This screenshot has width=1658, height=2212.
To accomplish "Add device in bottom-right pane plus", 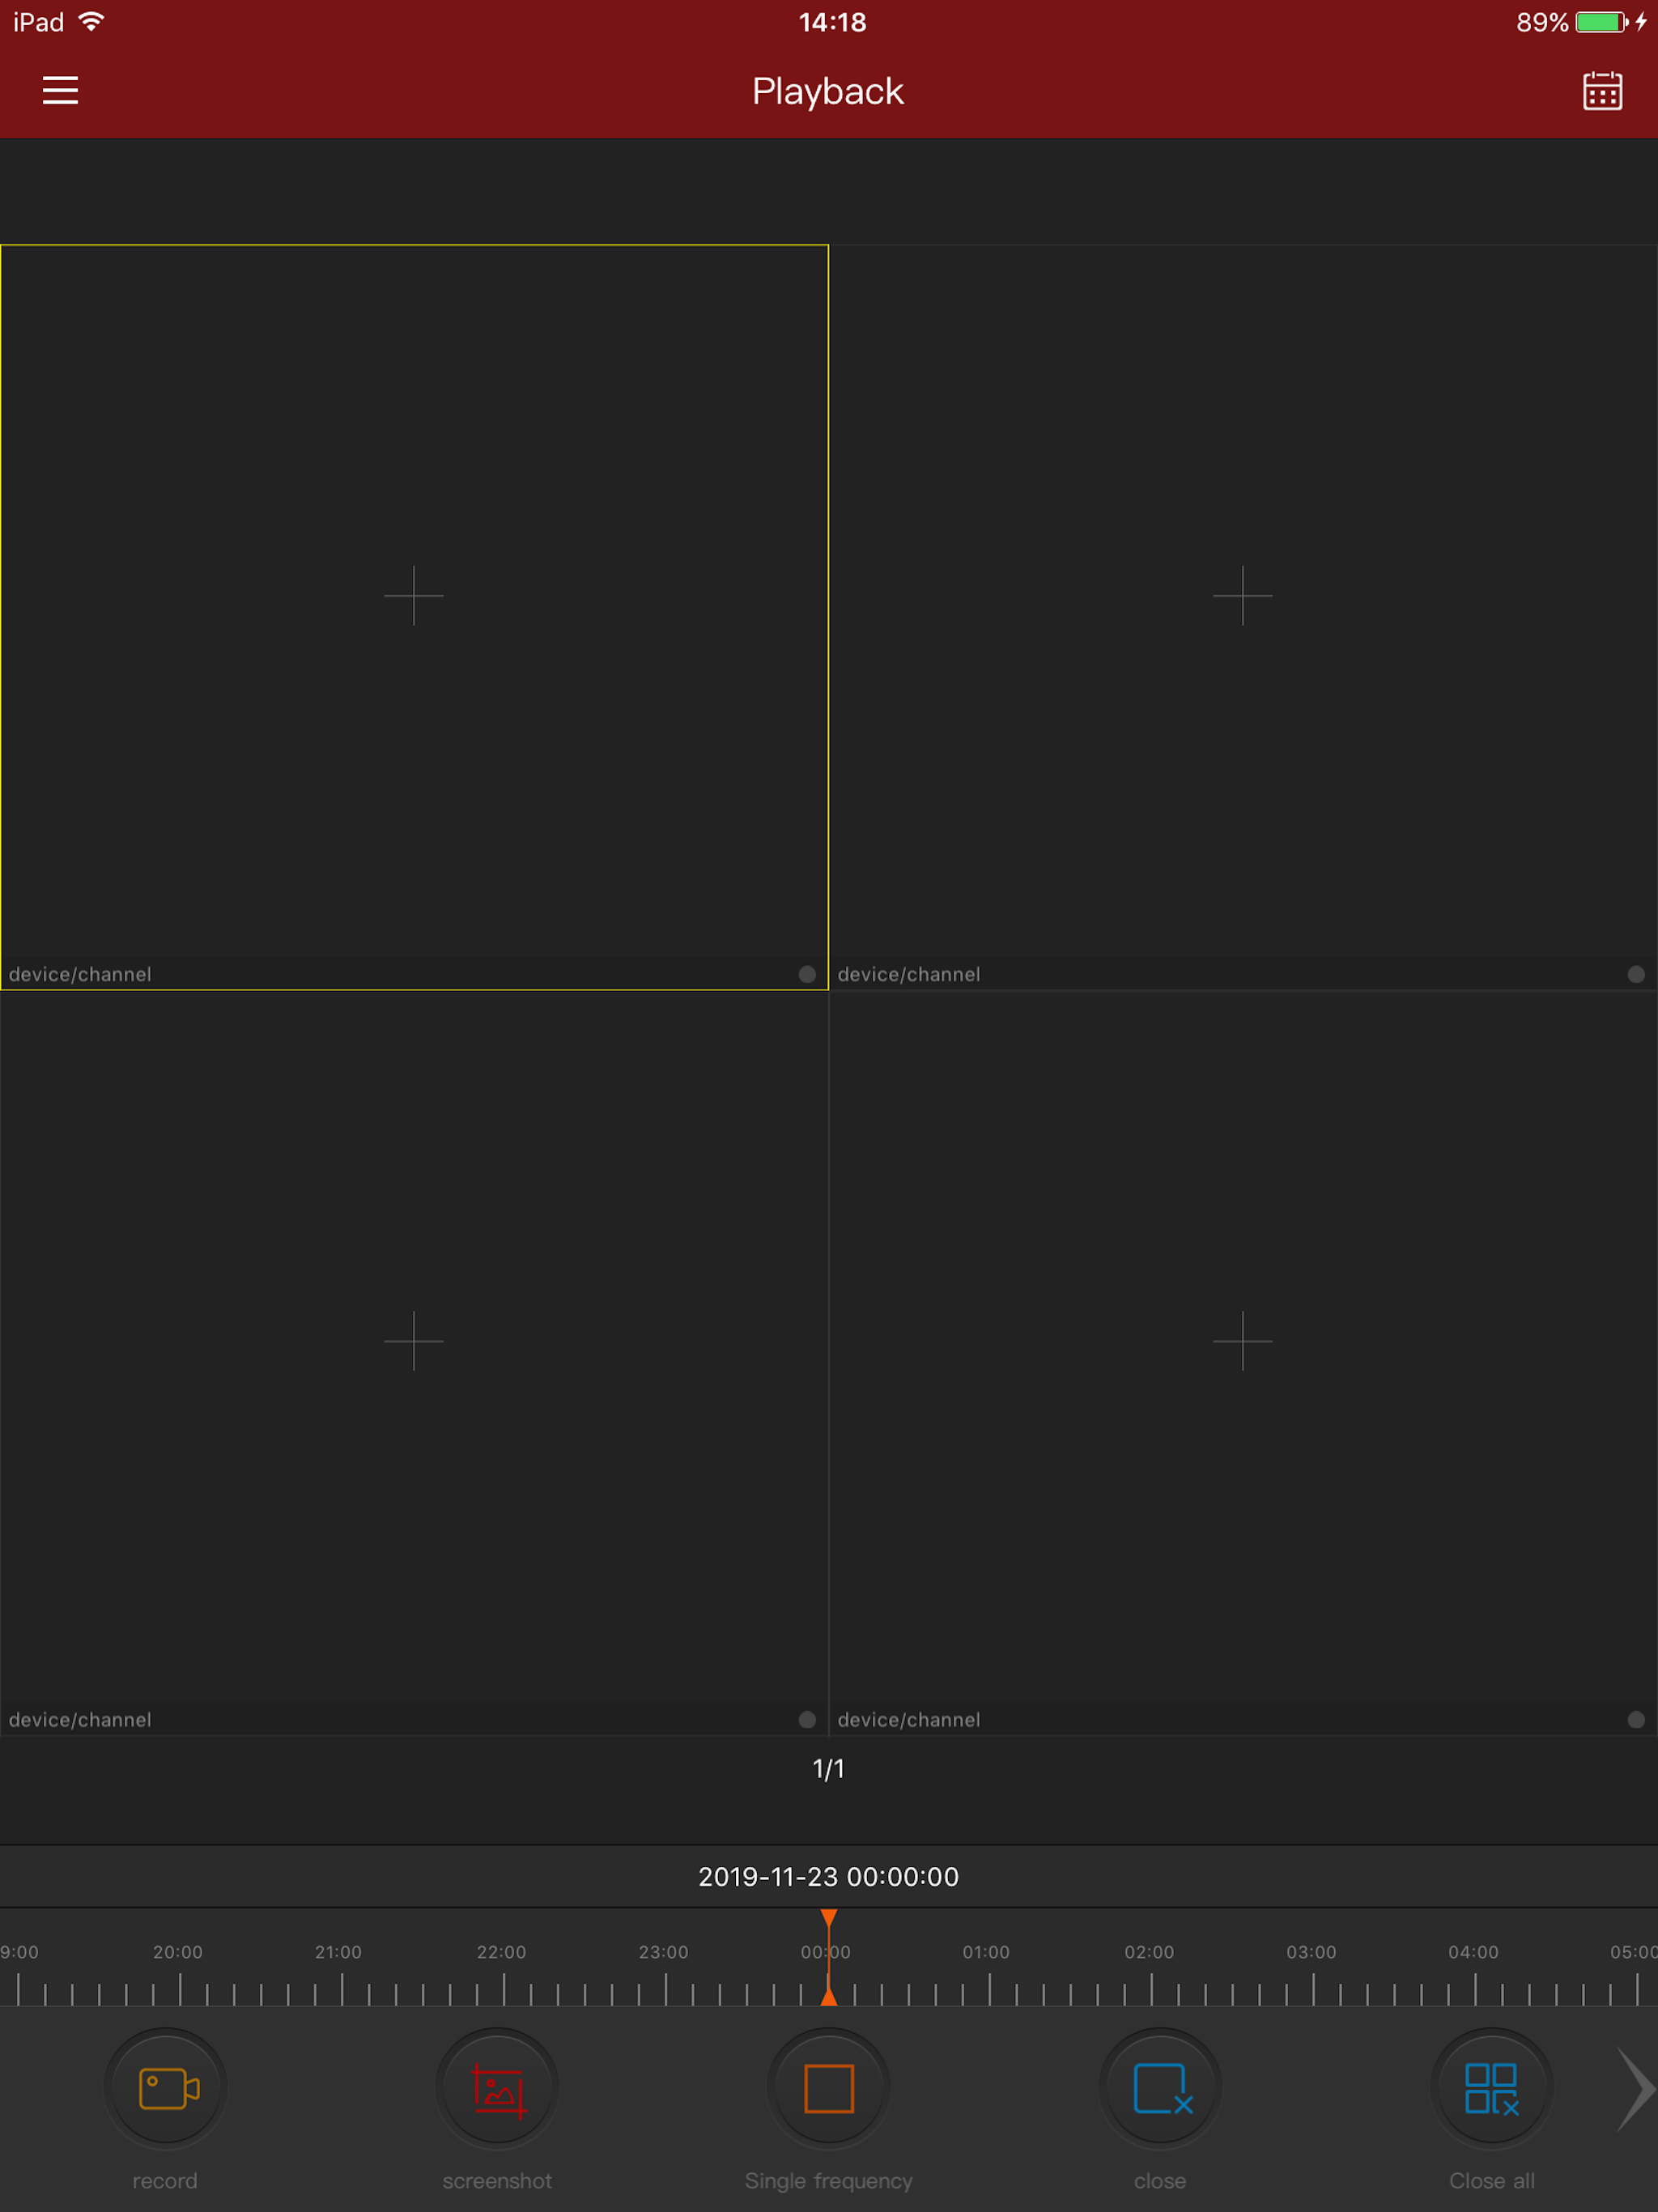I will [x=1242, y=1341].
